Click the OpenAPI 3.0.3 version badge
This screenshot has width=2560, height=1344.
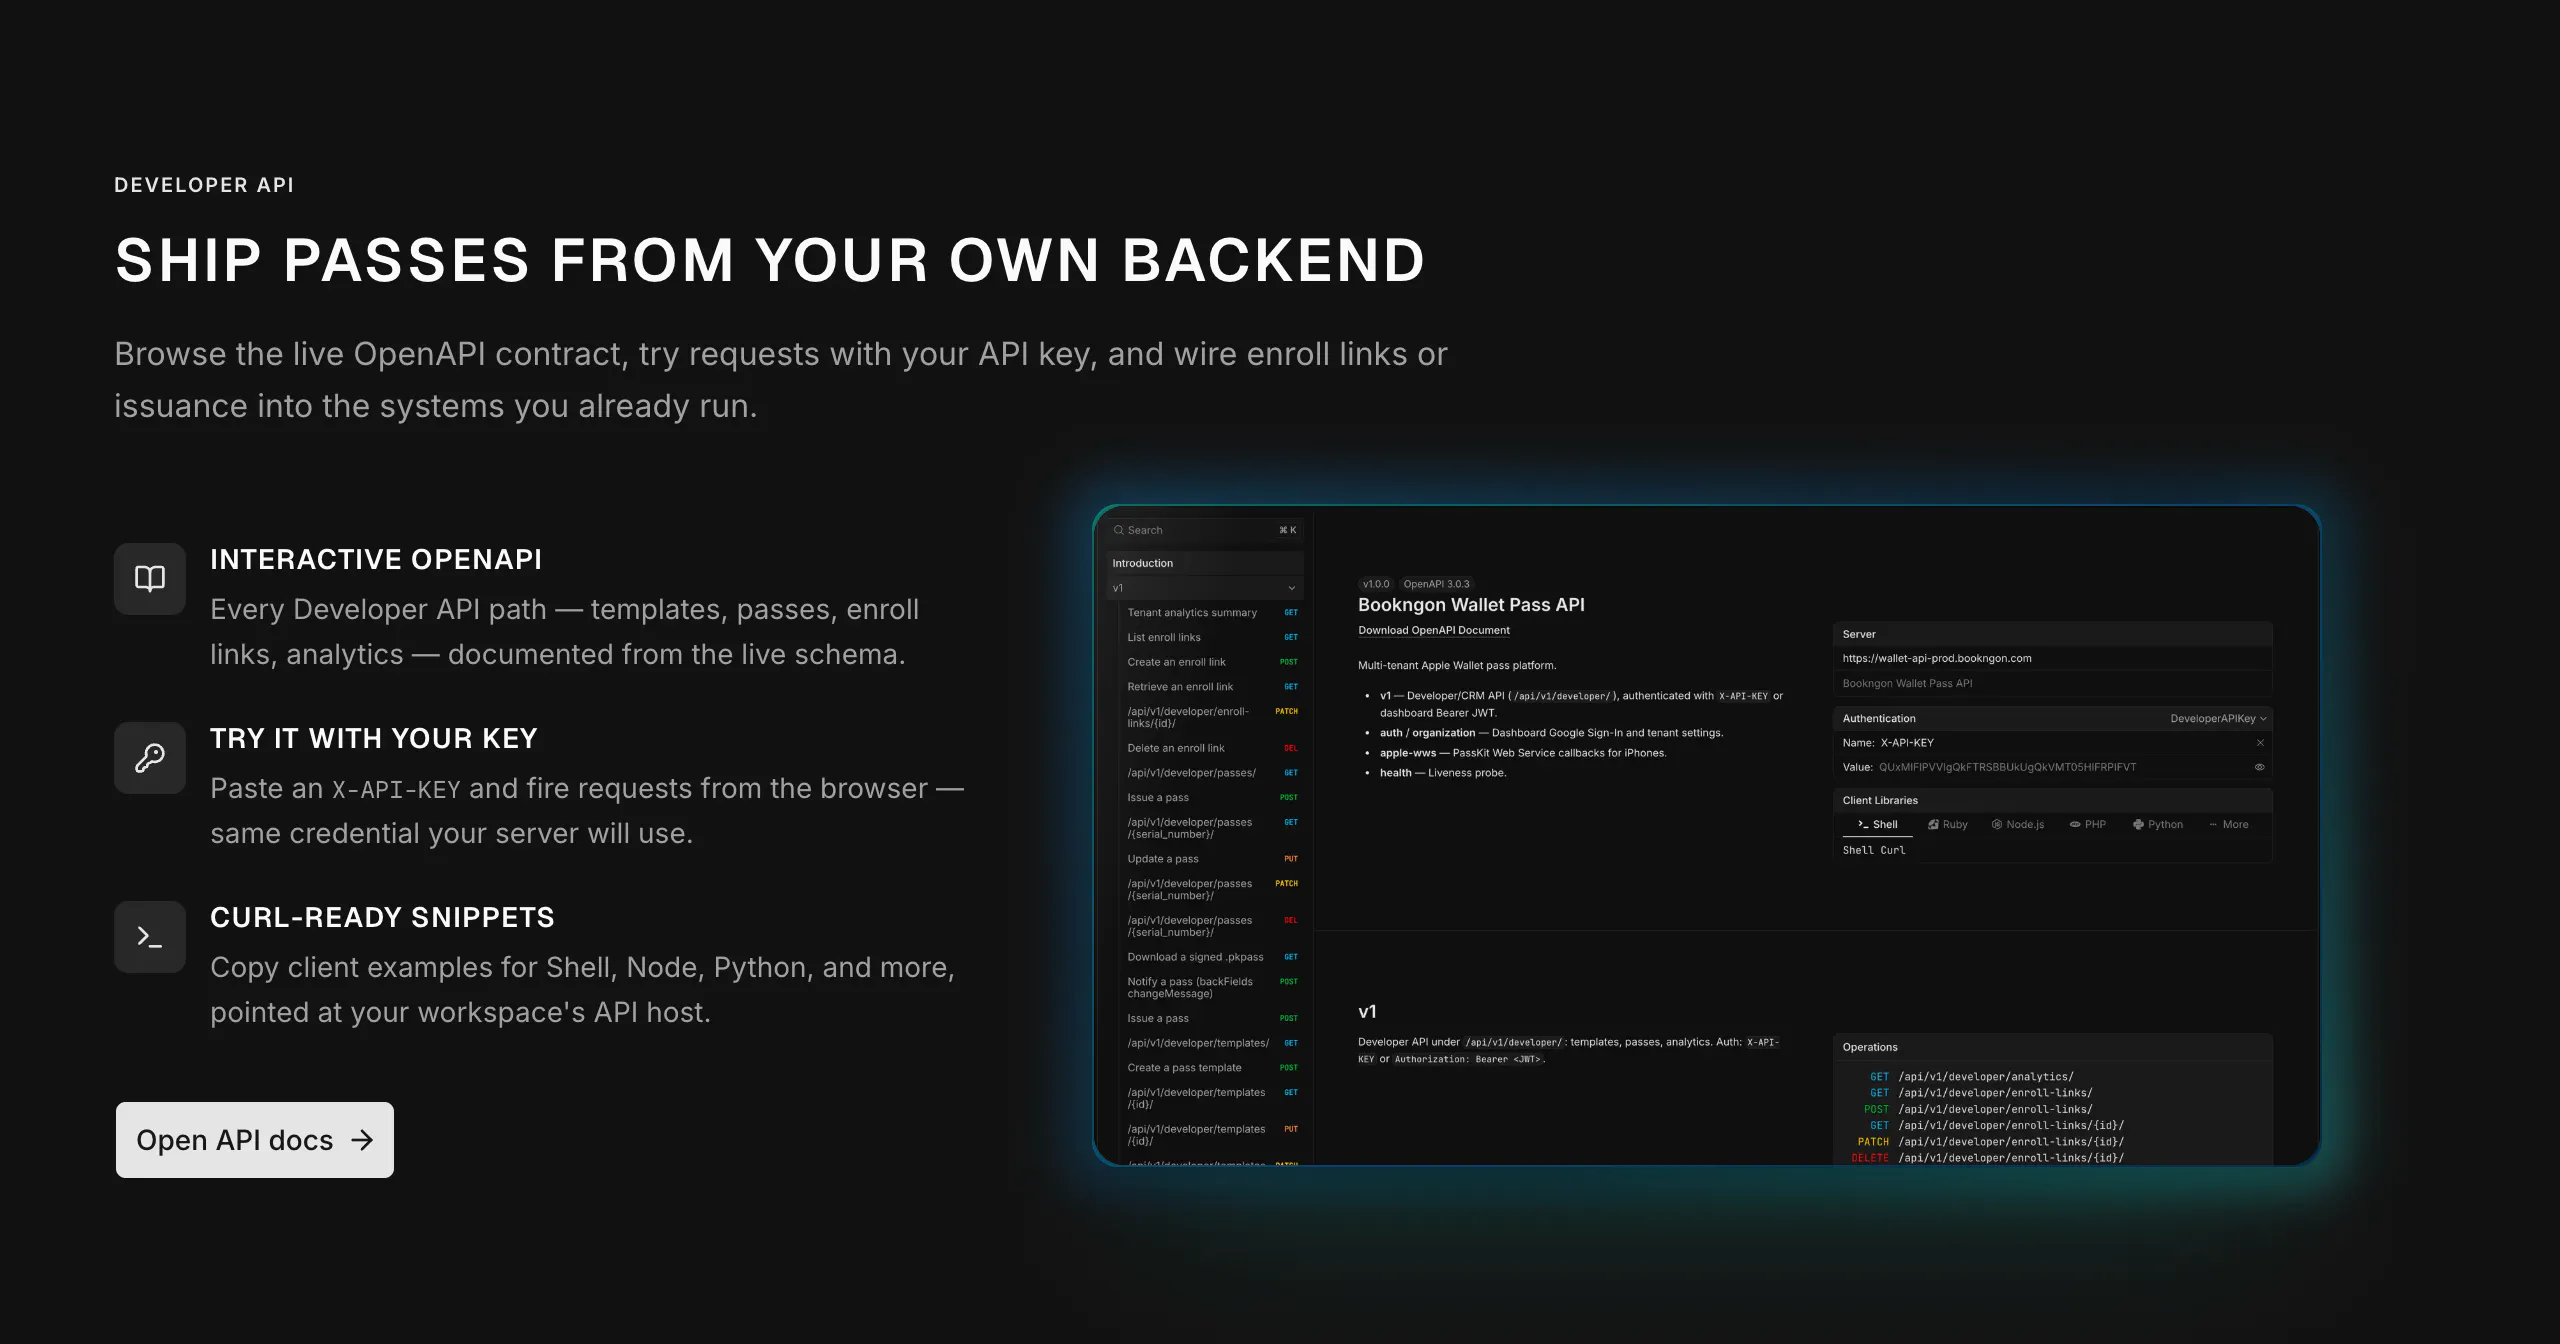[1436, 583]
